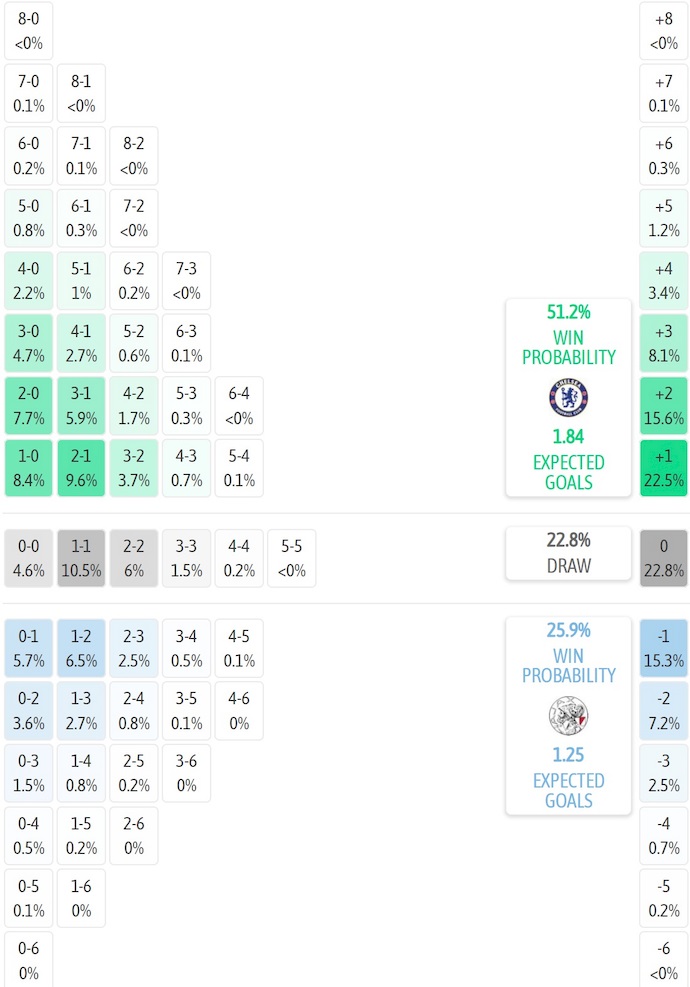Pick the 1-2 scoreline cell at 6.5%

coord(81,648)
